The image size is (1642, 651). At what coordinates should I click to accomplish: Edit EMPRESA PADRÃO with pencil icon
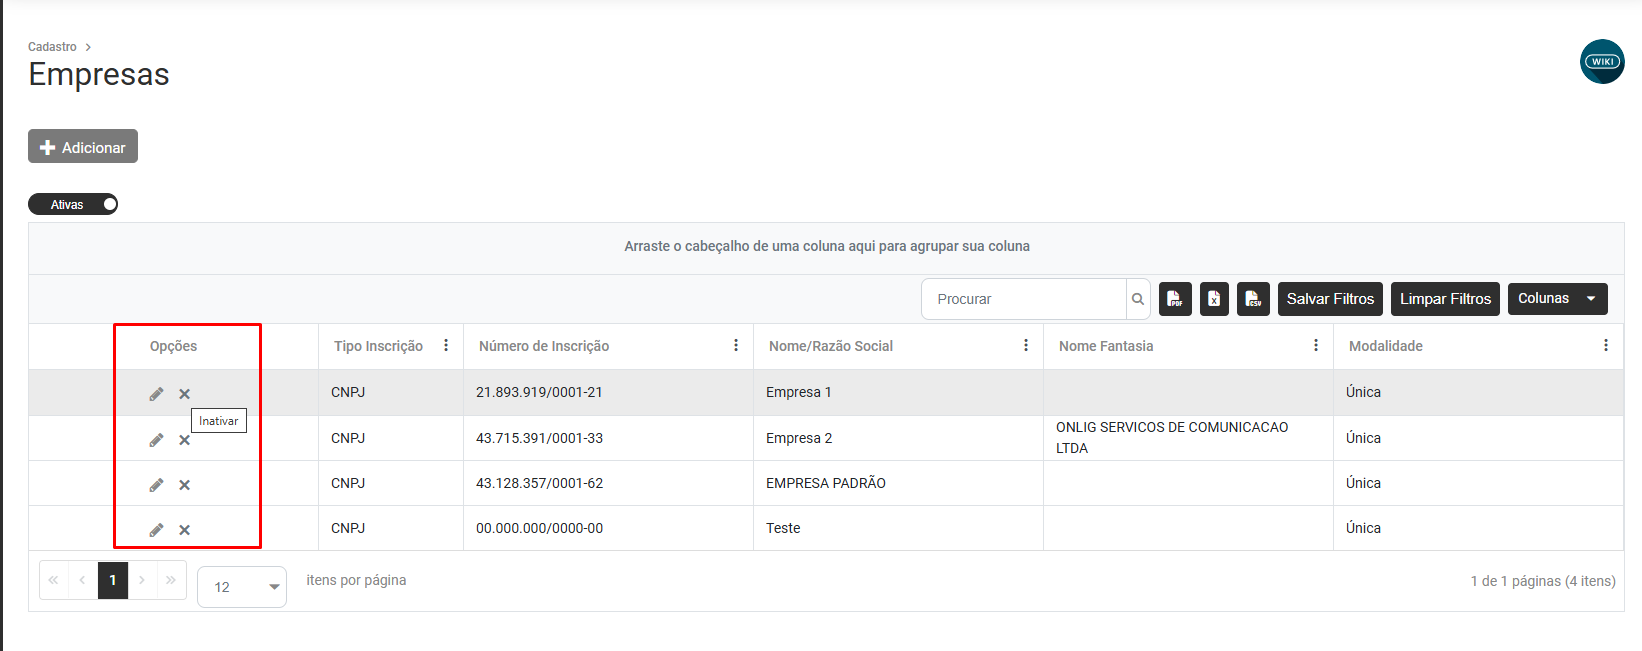pos(156,485)
